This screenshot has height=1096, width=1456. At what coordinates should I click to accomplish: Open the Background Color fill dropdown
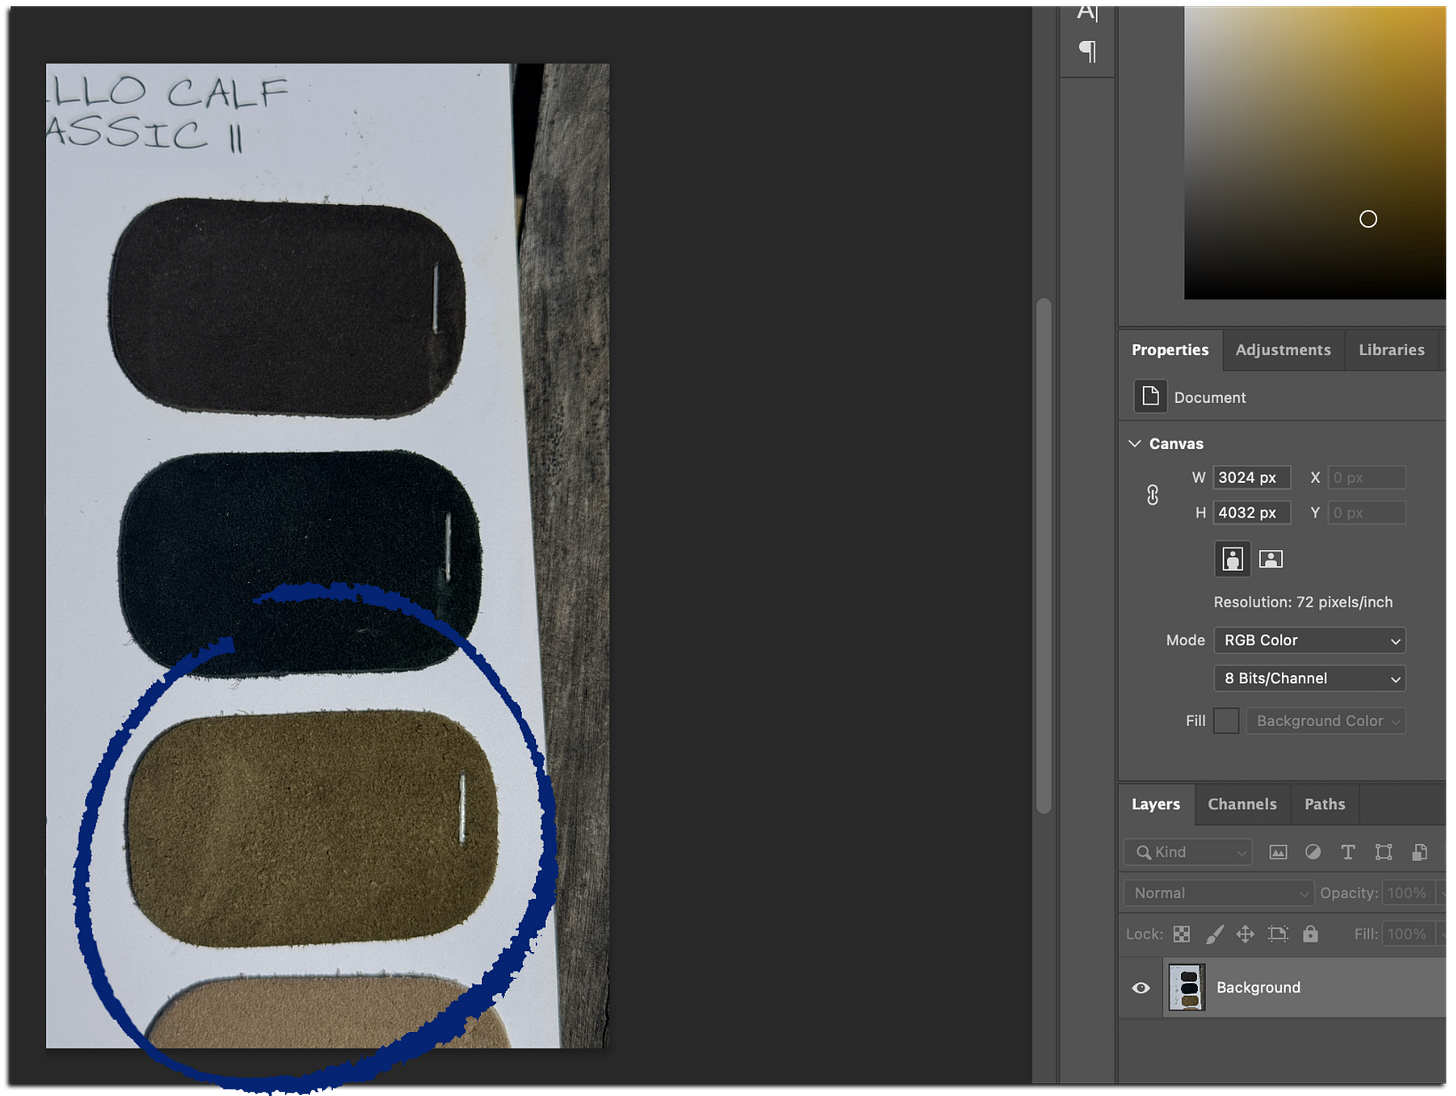pyautogui.click(x=1326, y=721)
